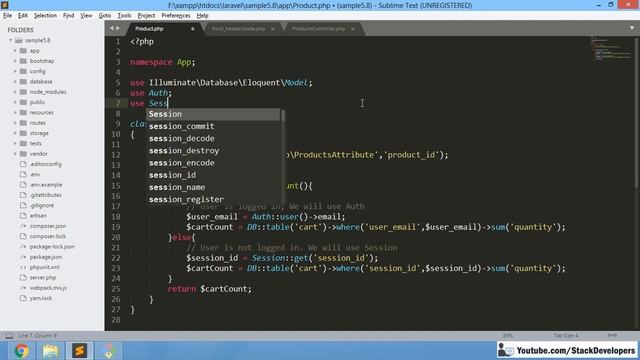Switch to the front_header.blade.php tab

pyautogui.click(x=238, y=29)
